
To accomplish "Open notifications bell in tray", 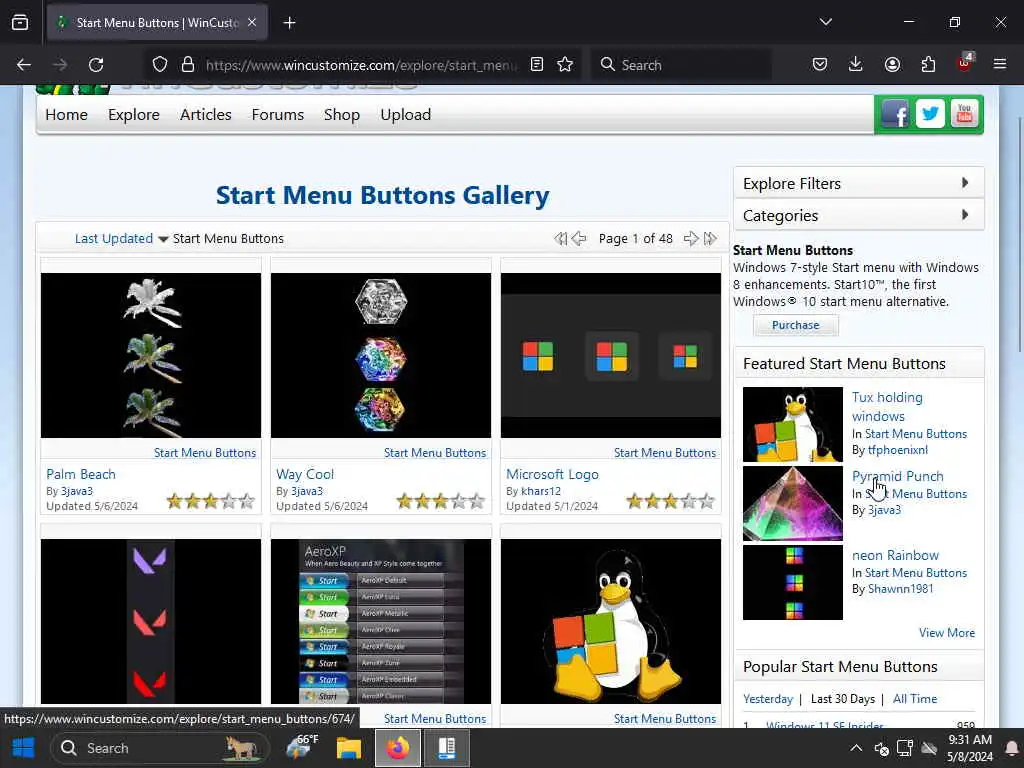I will (1012, 748).
